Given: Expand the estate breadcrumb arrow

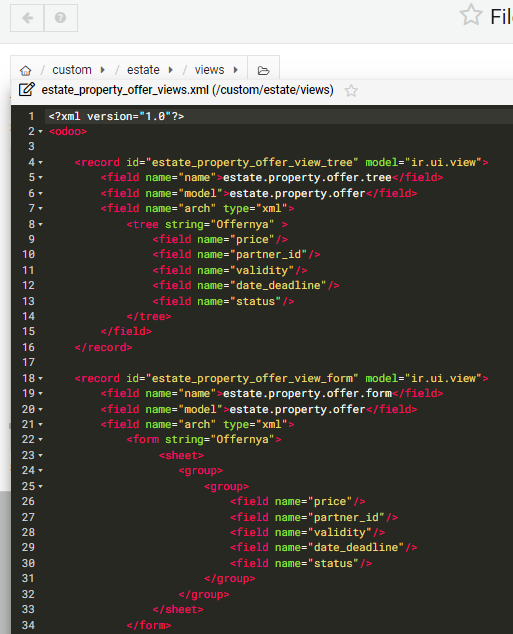Looking at the screenshot, I should [171, 70].
